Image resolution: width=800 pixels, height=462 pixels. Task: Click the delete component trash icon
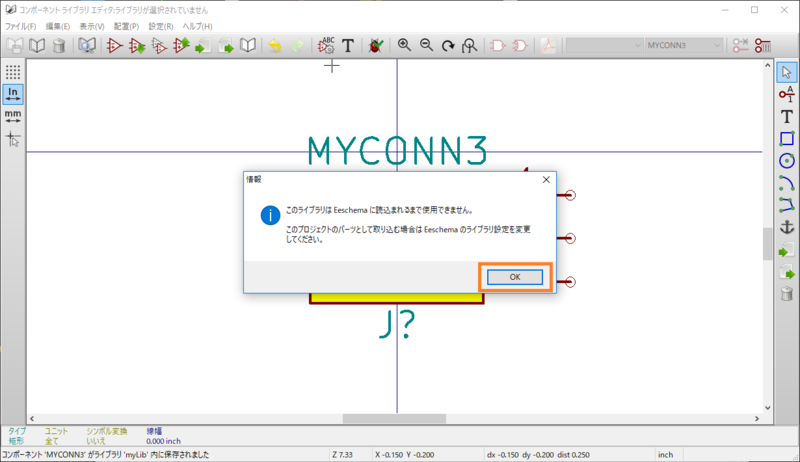point(59,45)
